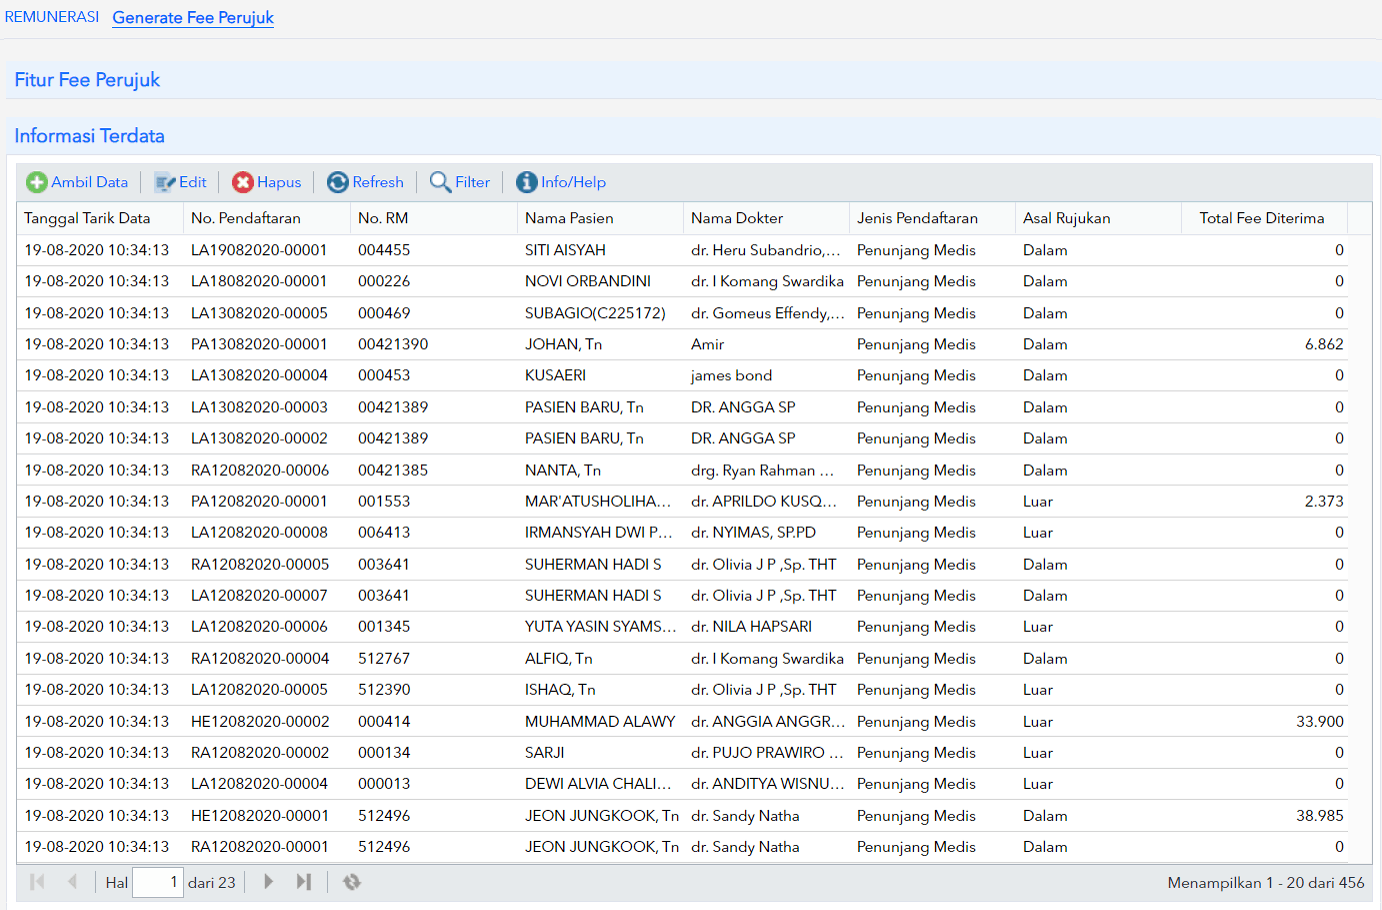Click registration LA12082020-00007
1382x910 pixels.
pos(259,595)
